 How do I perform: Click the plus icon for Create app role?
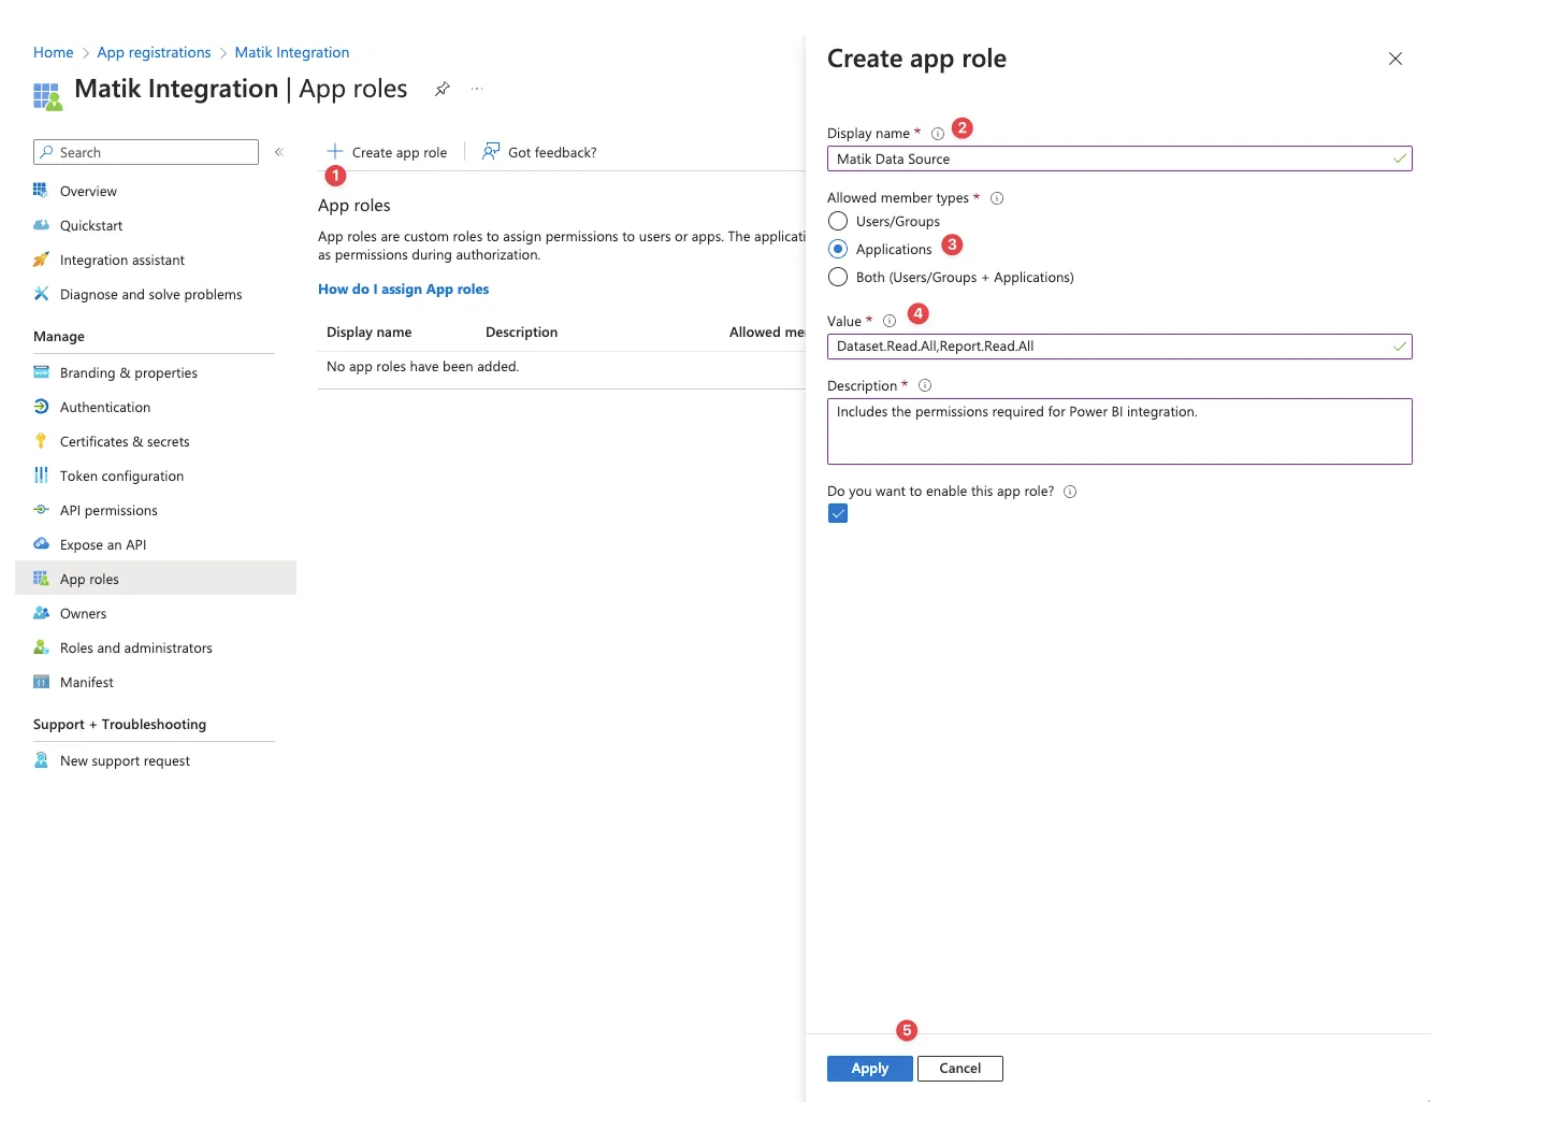pyautogui.click(x=335, y=151)
